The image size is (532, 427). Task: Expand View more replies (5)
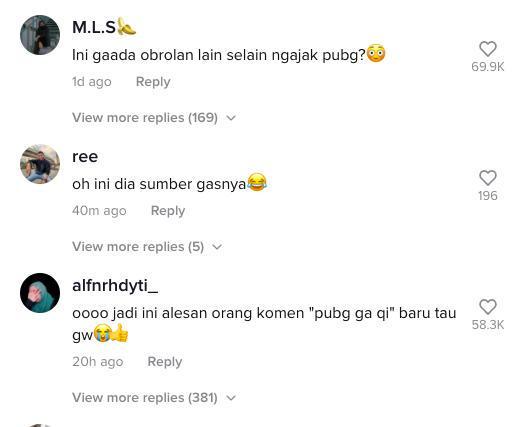click(147, 247)
